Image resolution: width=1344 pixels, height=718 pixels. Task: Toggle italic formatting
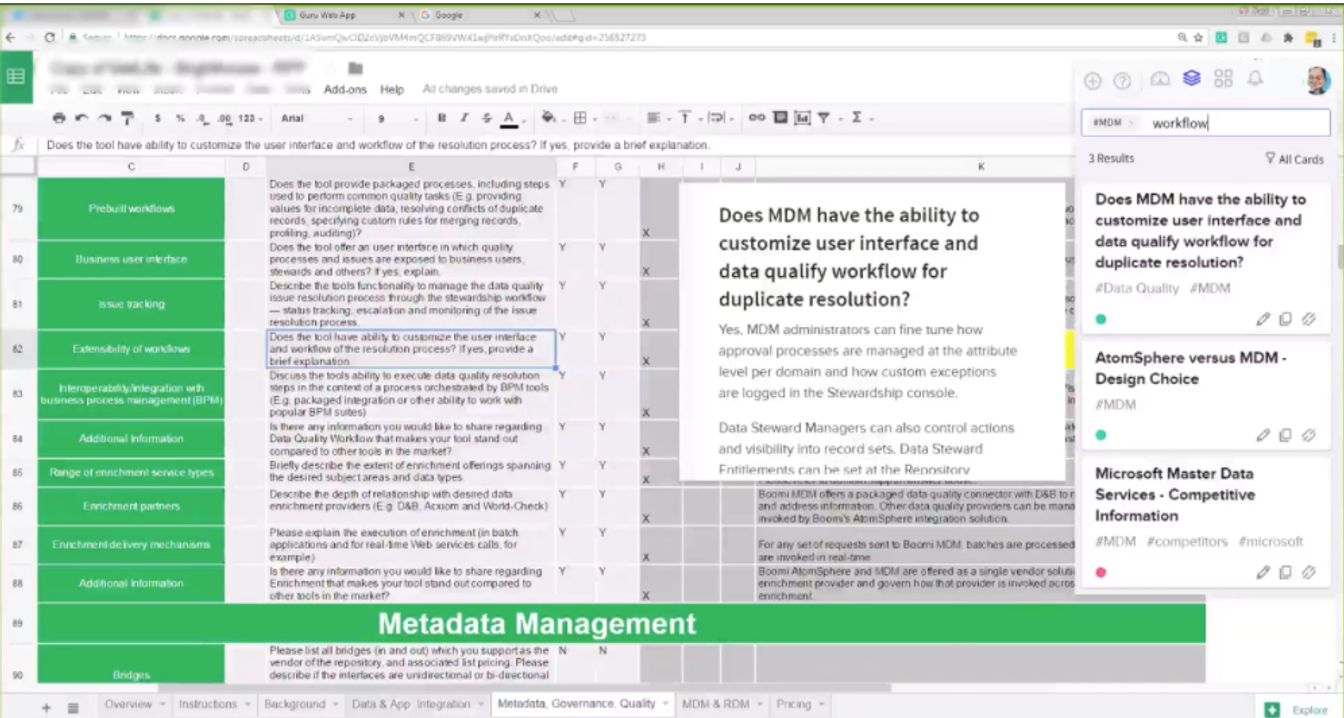pos(465,118)
